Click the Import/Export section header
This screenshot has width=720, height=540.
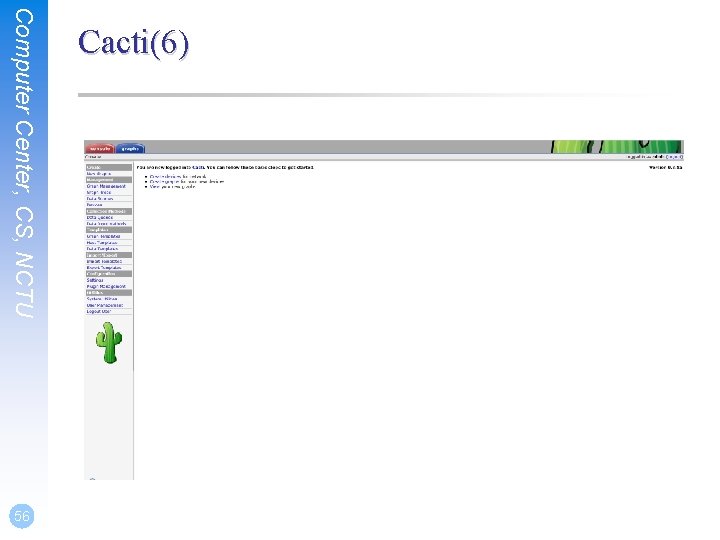coord(109,255)
